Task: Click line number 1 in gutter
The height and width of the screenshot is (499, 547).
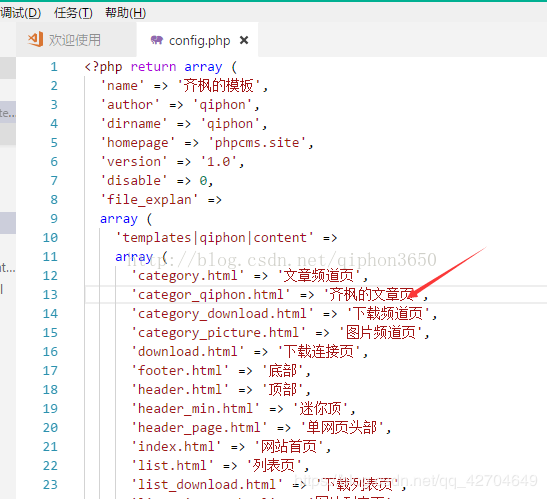Action: (54, 67)
